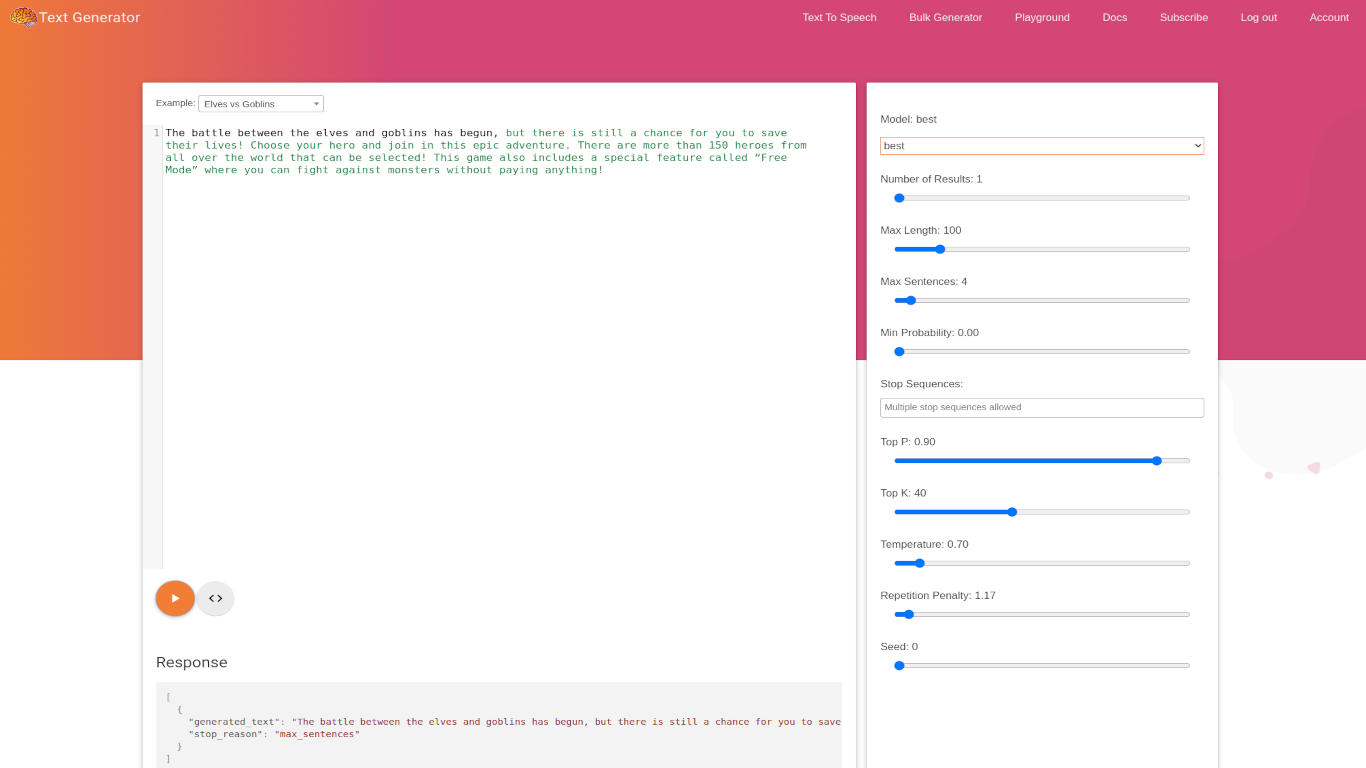Screen dimensions: 1366x768
Task: Click the Temperature slider handle
Action: [920, 563]
